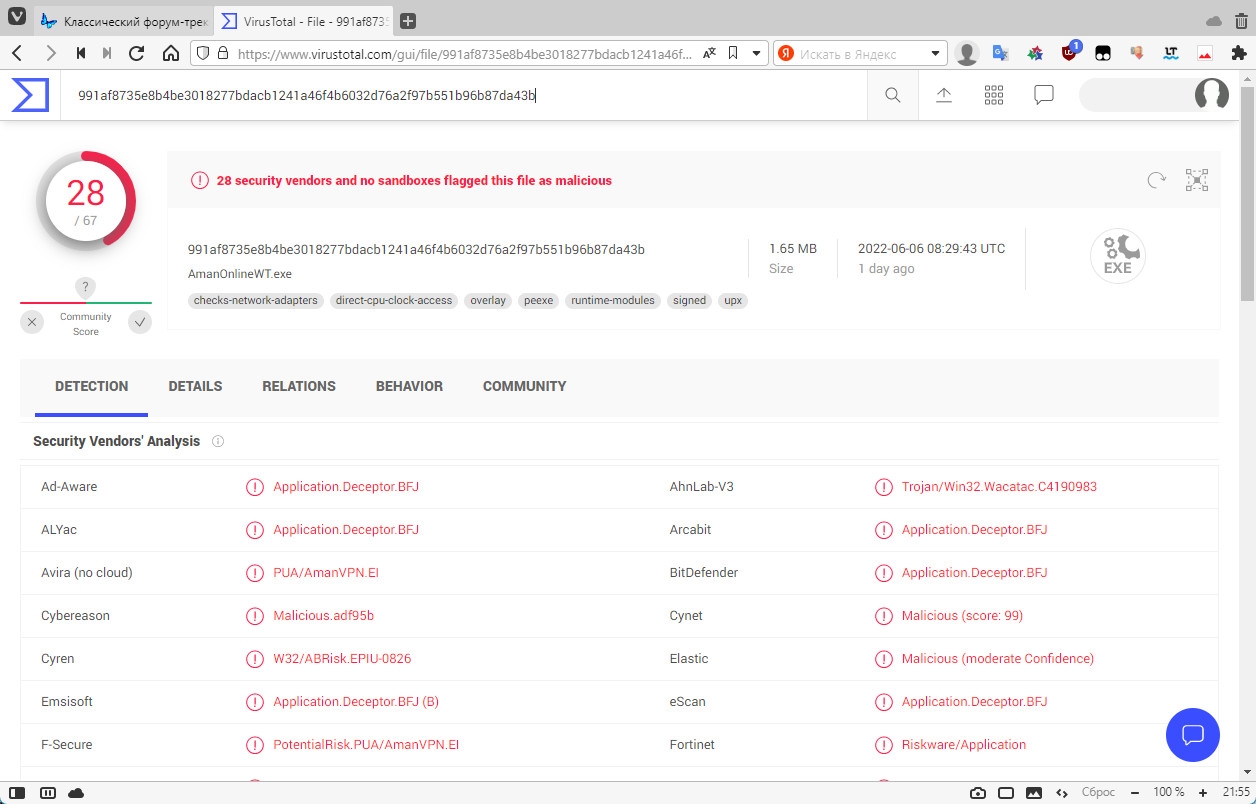1256x804 pixels.
Task: Focus the Yandex search field
Action: point(860,53)
